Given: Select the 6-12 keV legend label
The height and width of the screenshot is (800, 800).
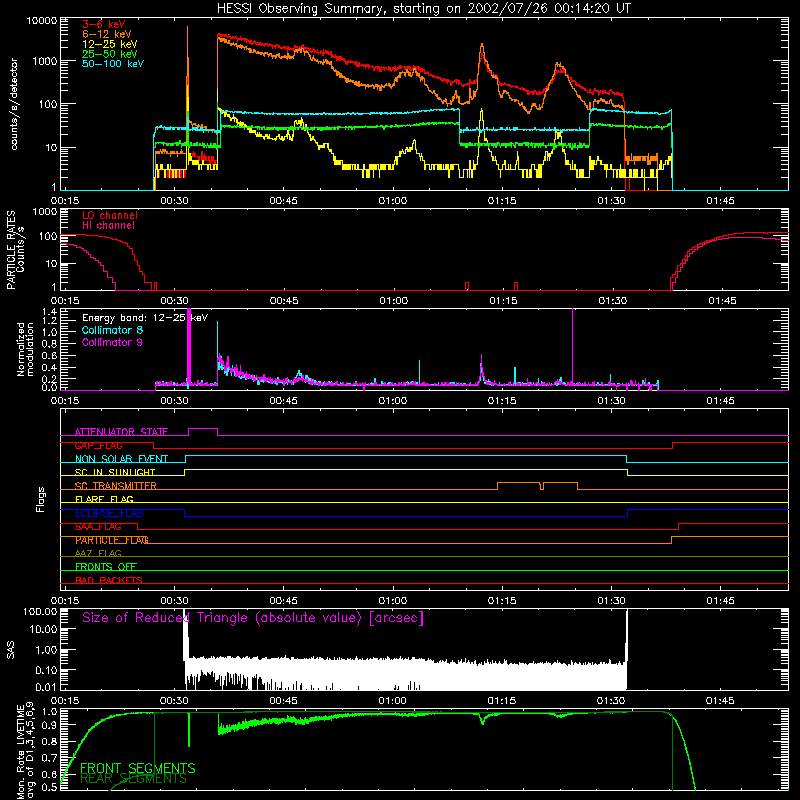Looking at the screenshot, I should click(x=107, y=34).
